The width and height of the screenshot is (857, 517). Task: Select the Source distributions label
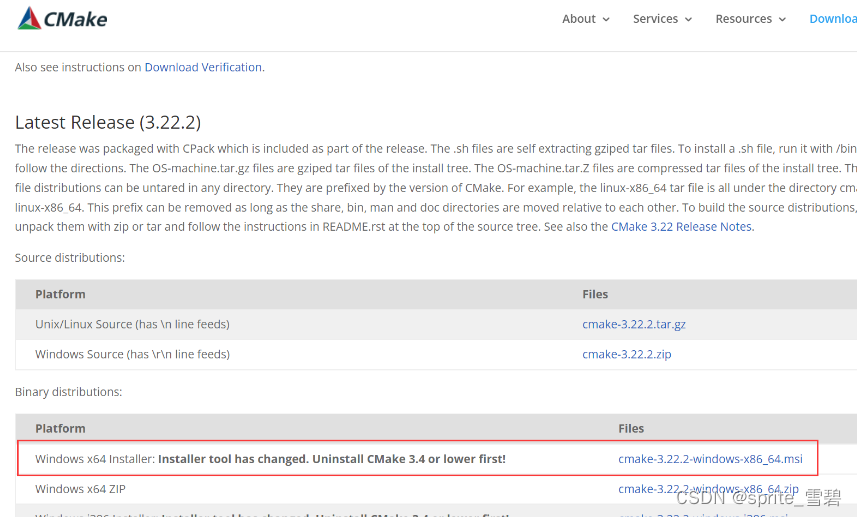[x=69, y=258]
